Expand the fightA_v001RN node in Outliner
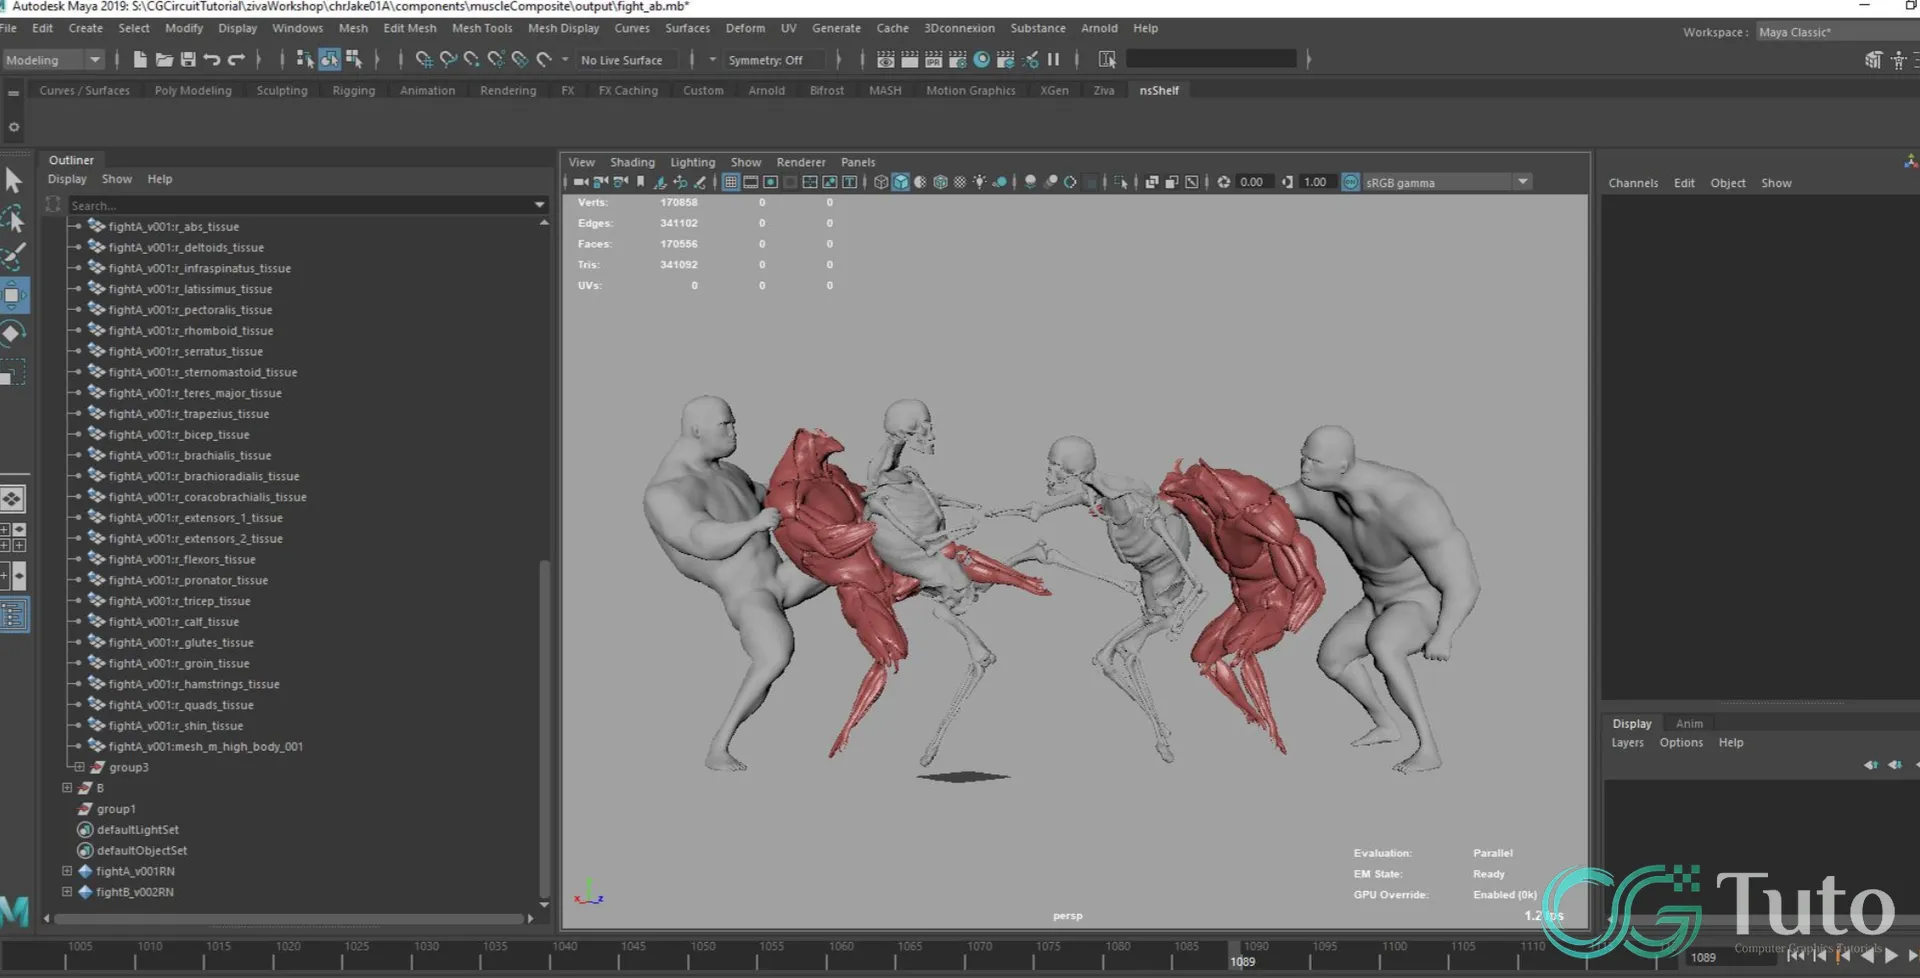 (66, 871)
